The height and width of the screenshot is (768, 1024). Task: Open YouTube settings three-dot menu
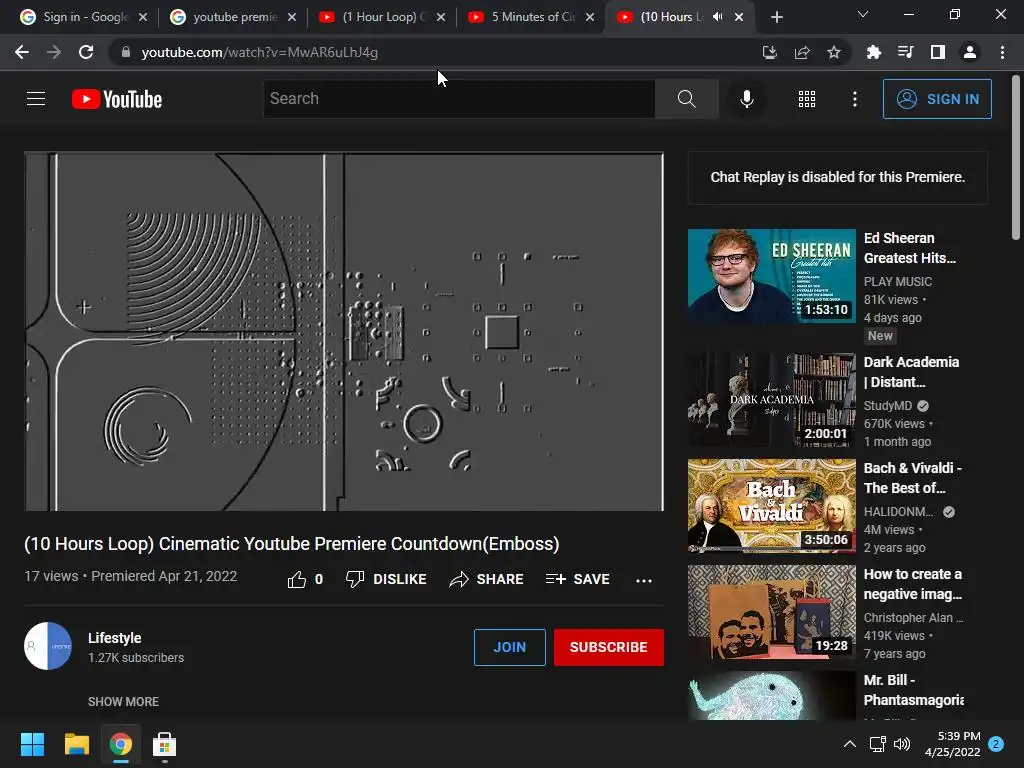click(x=854, y=99)
